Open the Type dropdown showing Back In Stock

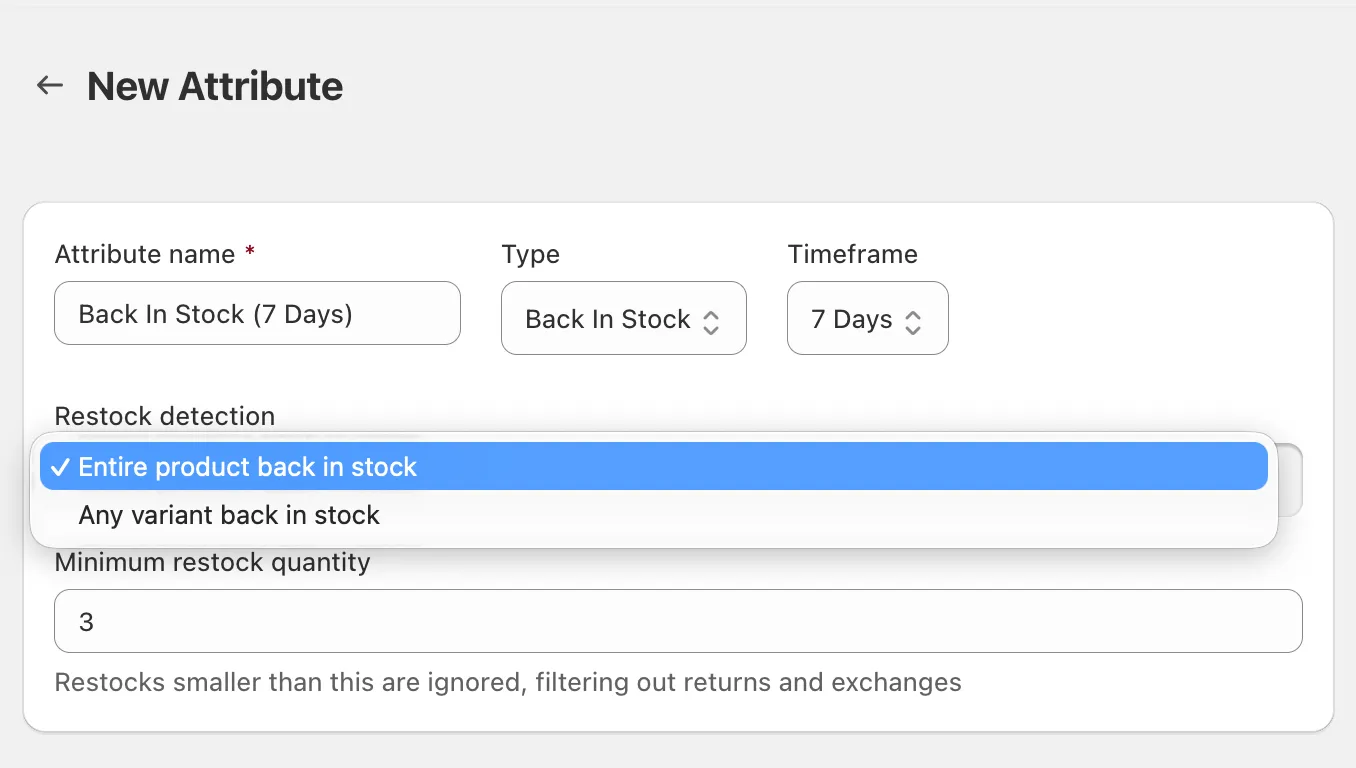pos(624,319)
